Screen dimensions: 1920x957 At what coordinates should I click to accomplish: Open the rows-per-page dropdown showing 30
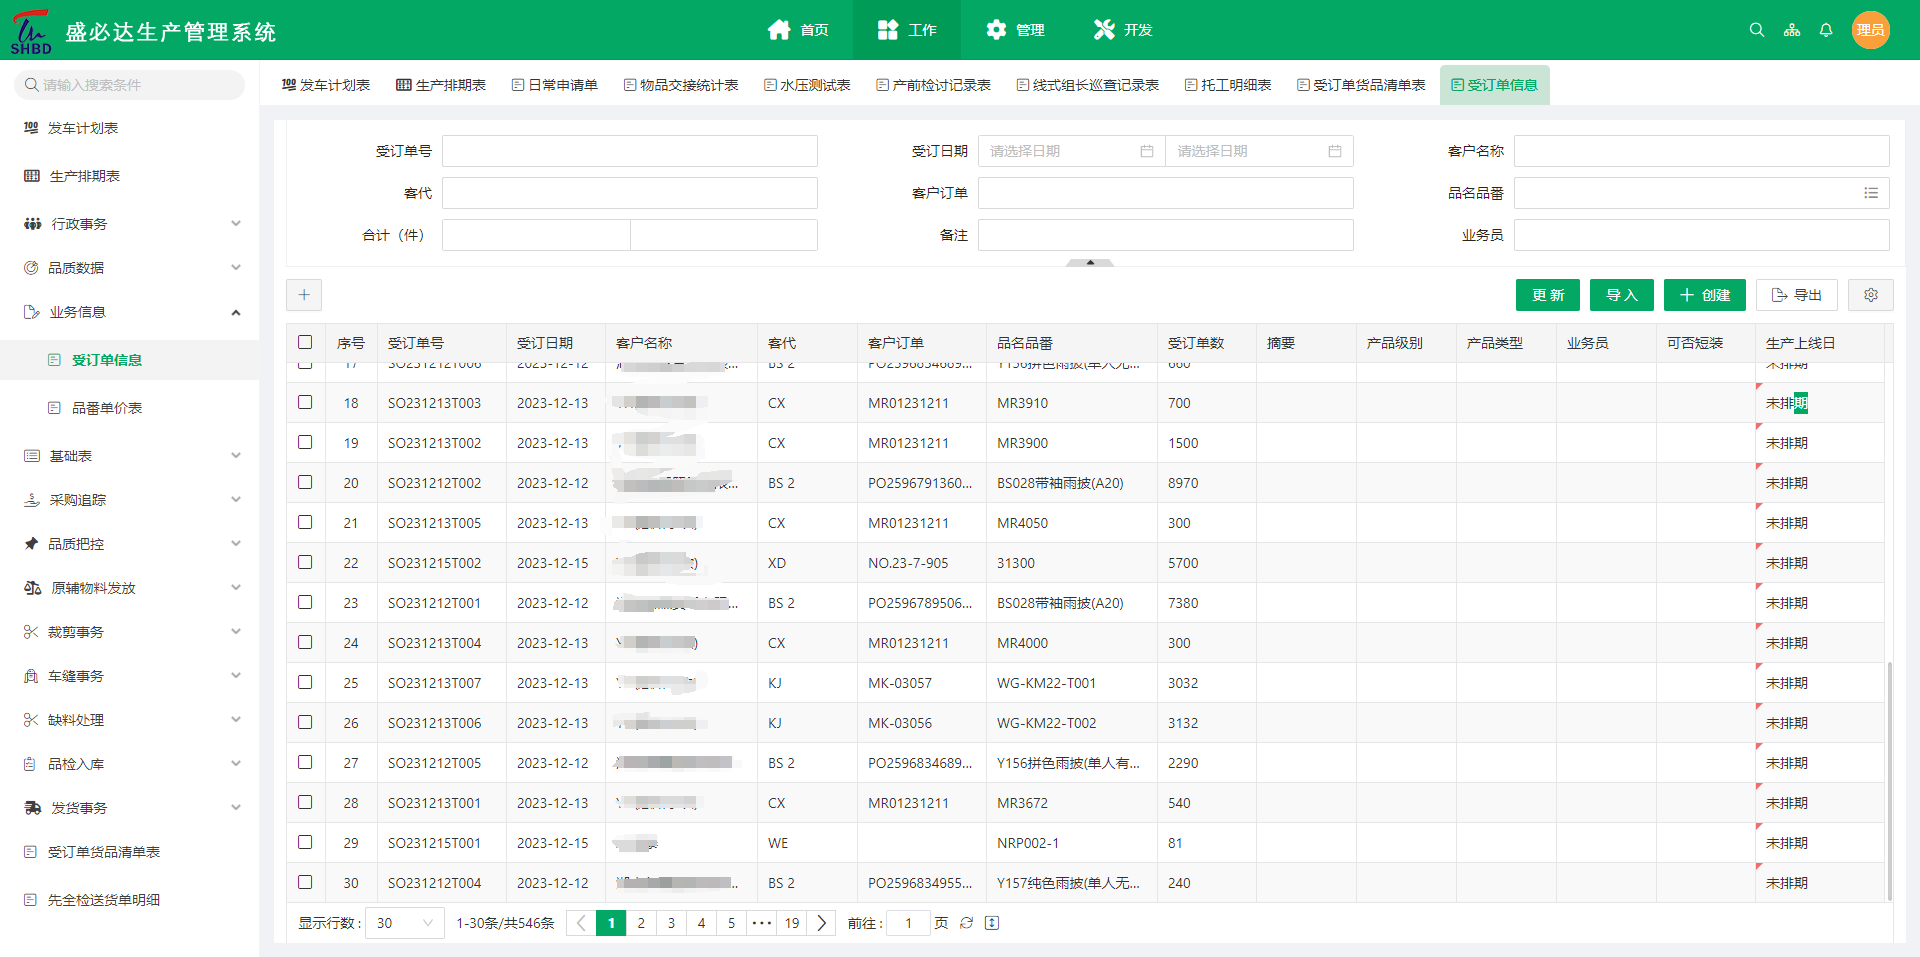405,923
